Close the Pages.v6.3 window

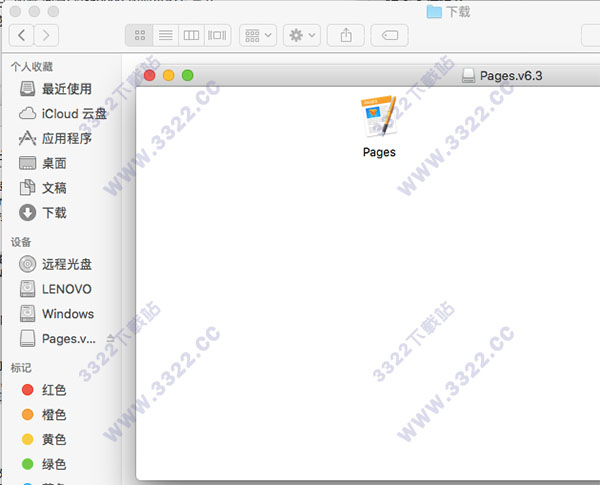tap(150, 75)
